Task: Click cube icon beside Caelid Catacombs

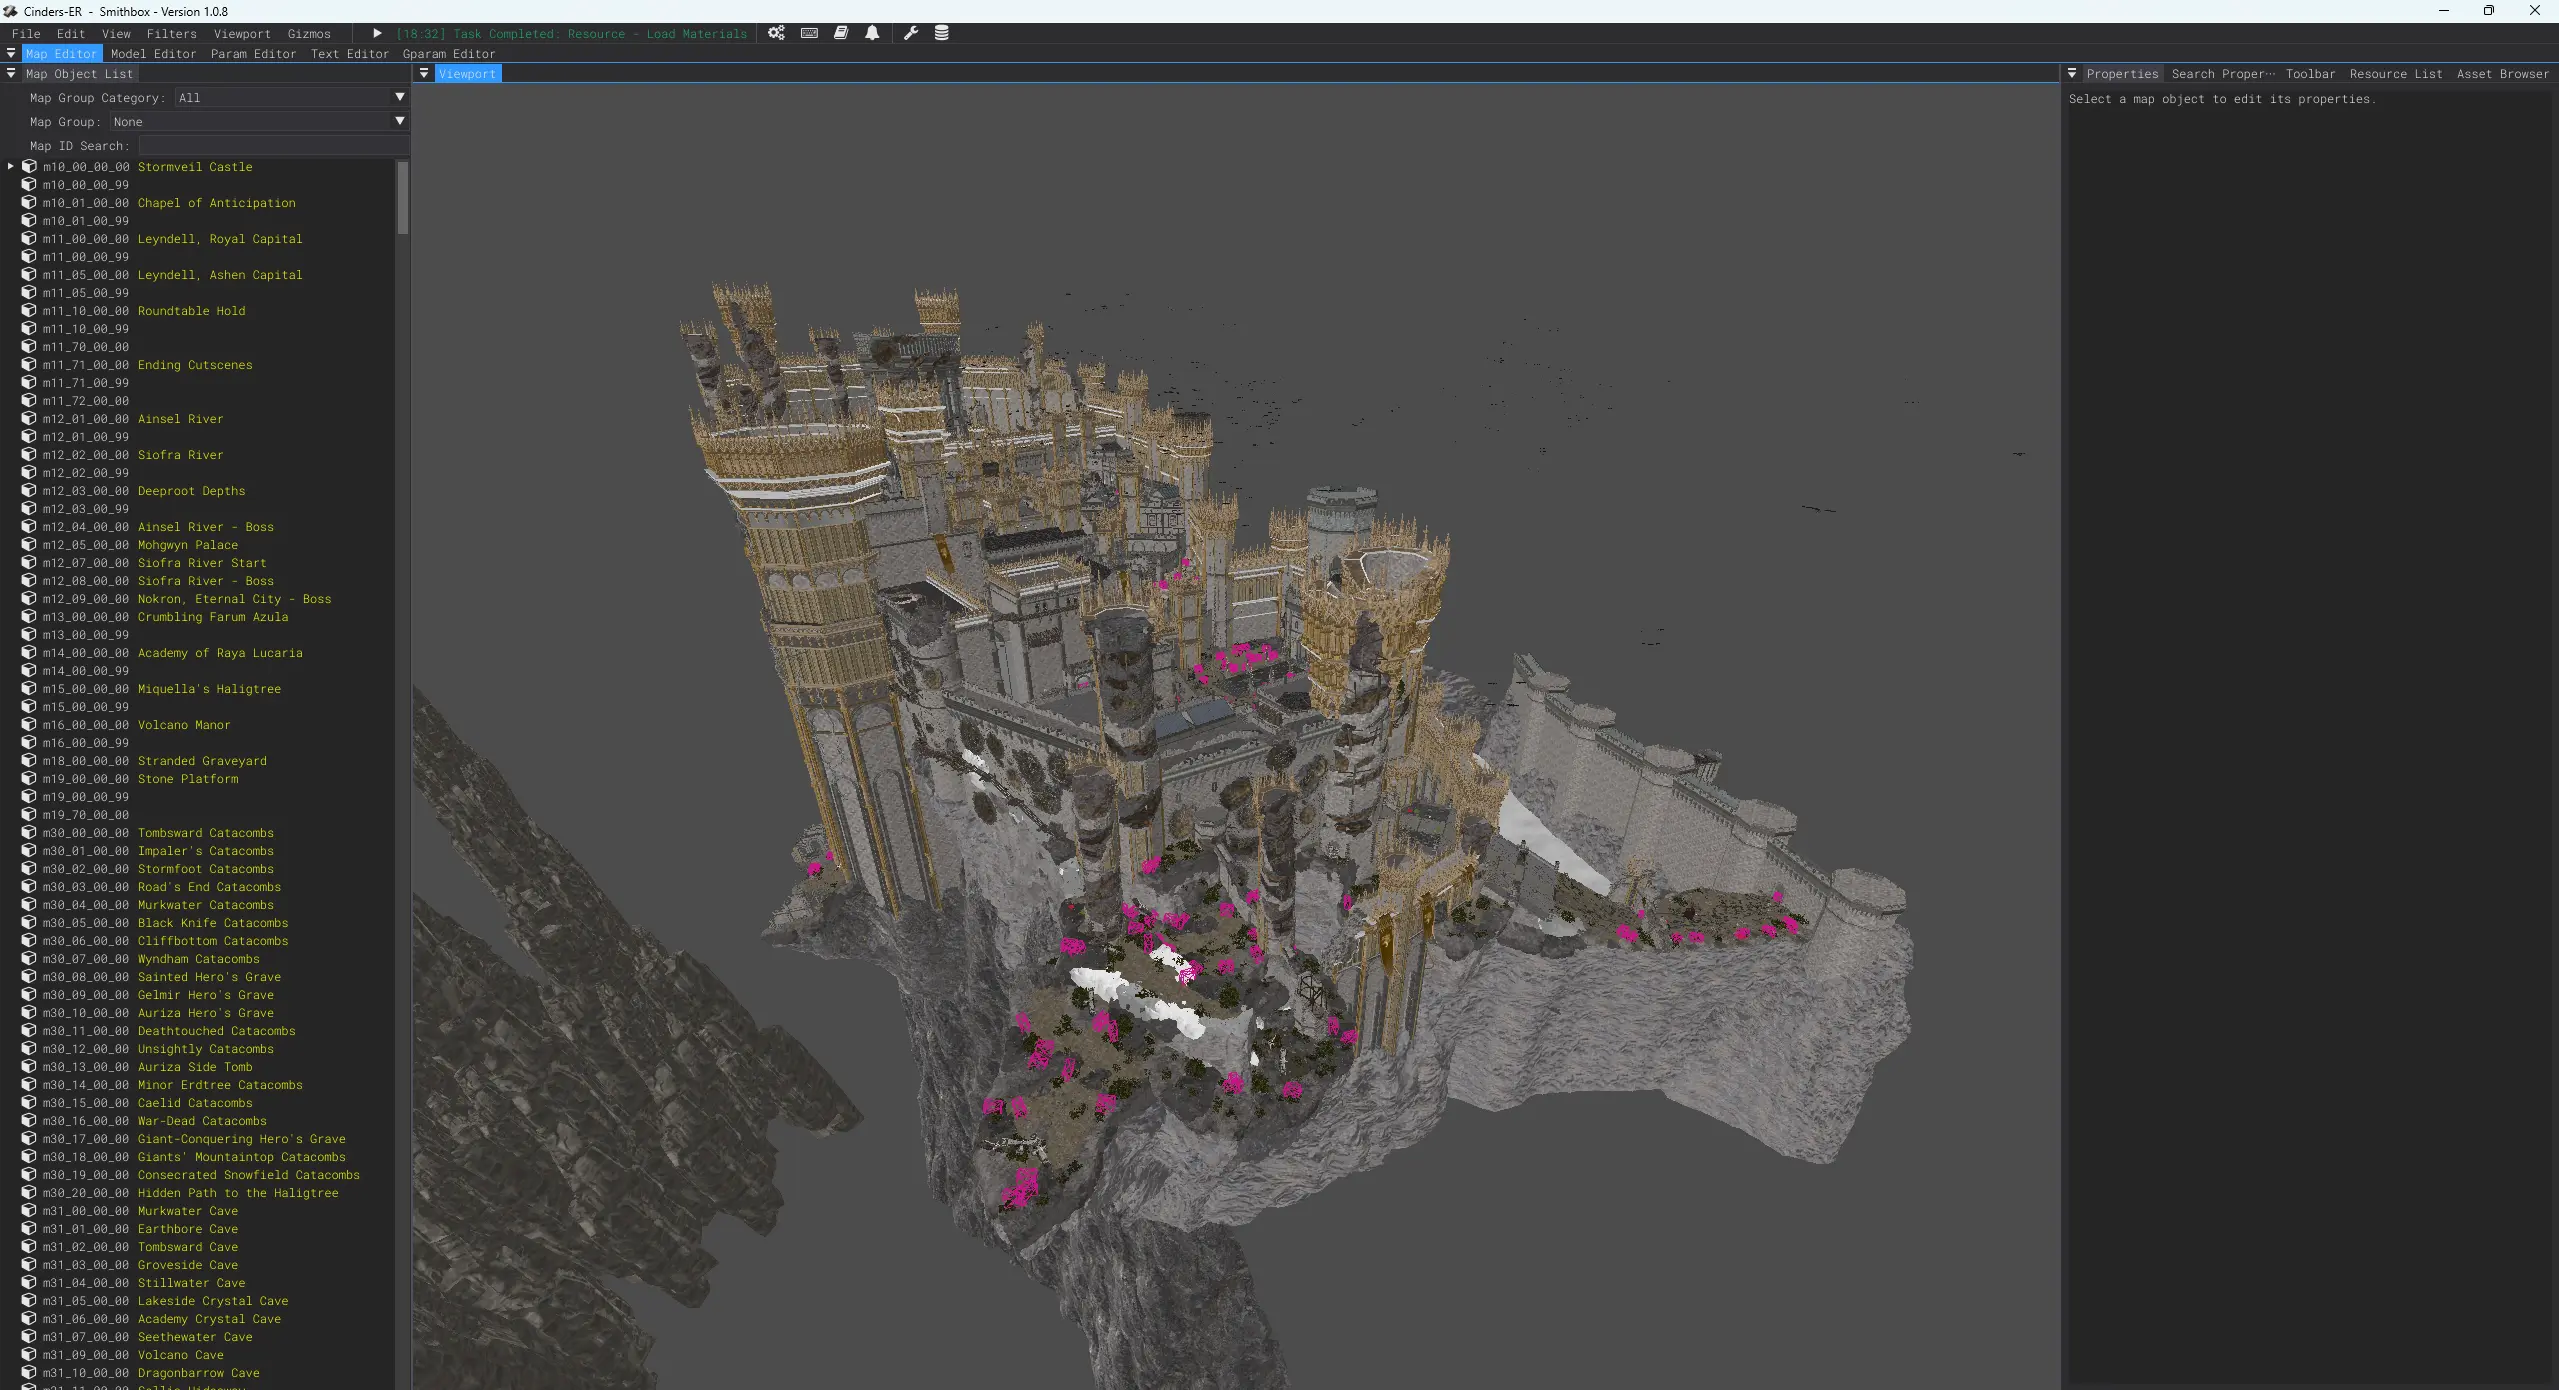Action: tap(29, 1103)
